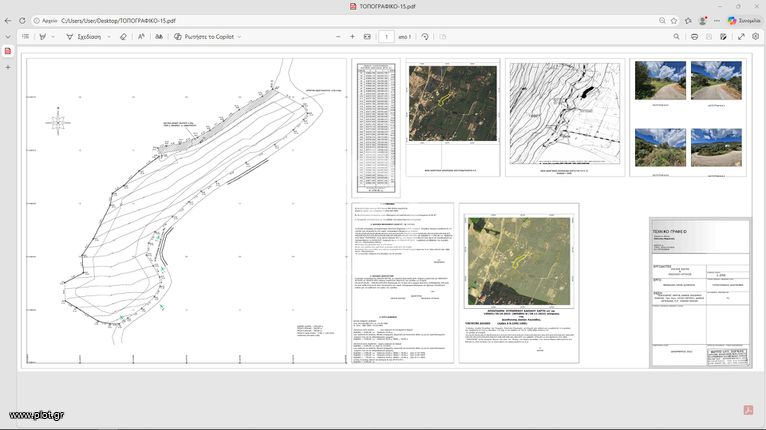
Task: Click the top-left road photograph
Action: [x=660, y=81]
